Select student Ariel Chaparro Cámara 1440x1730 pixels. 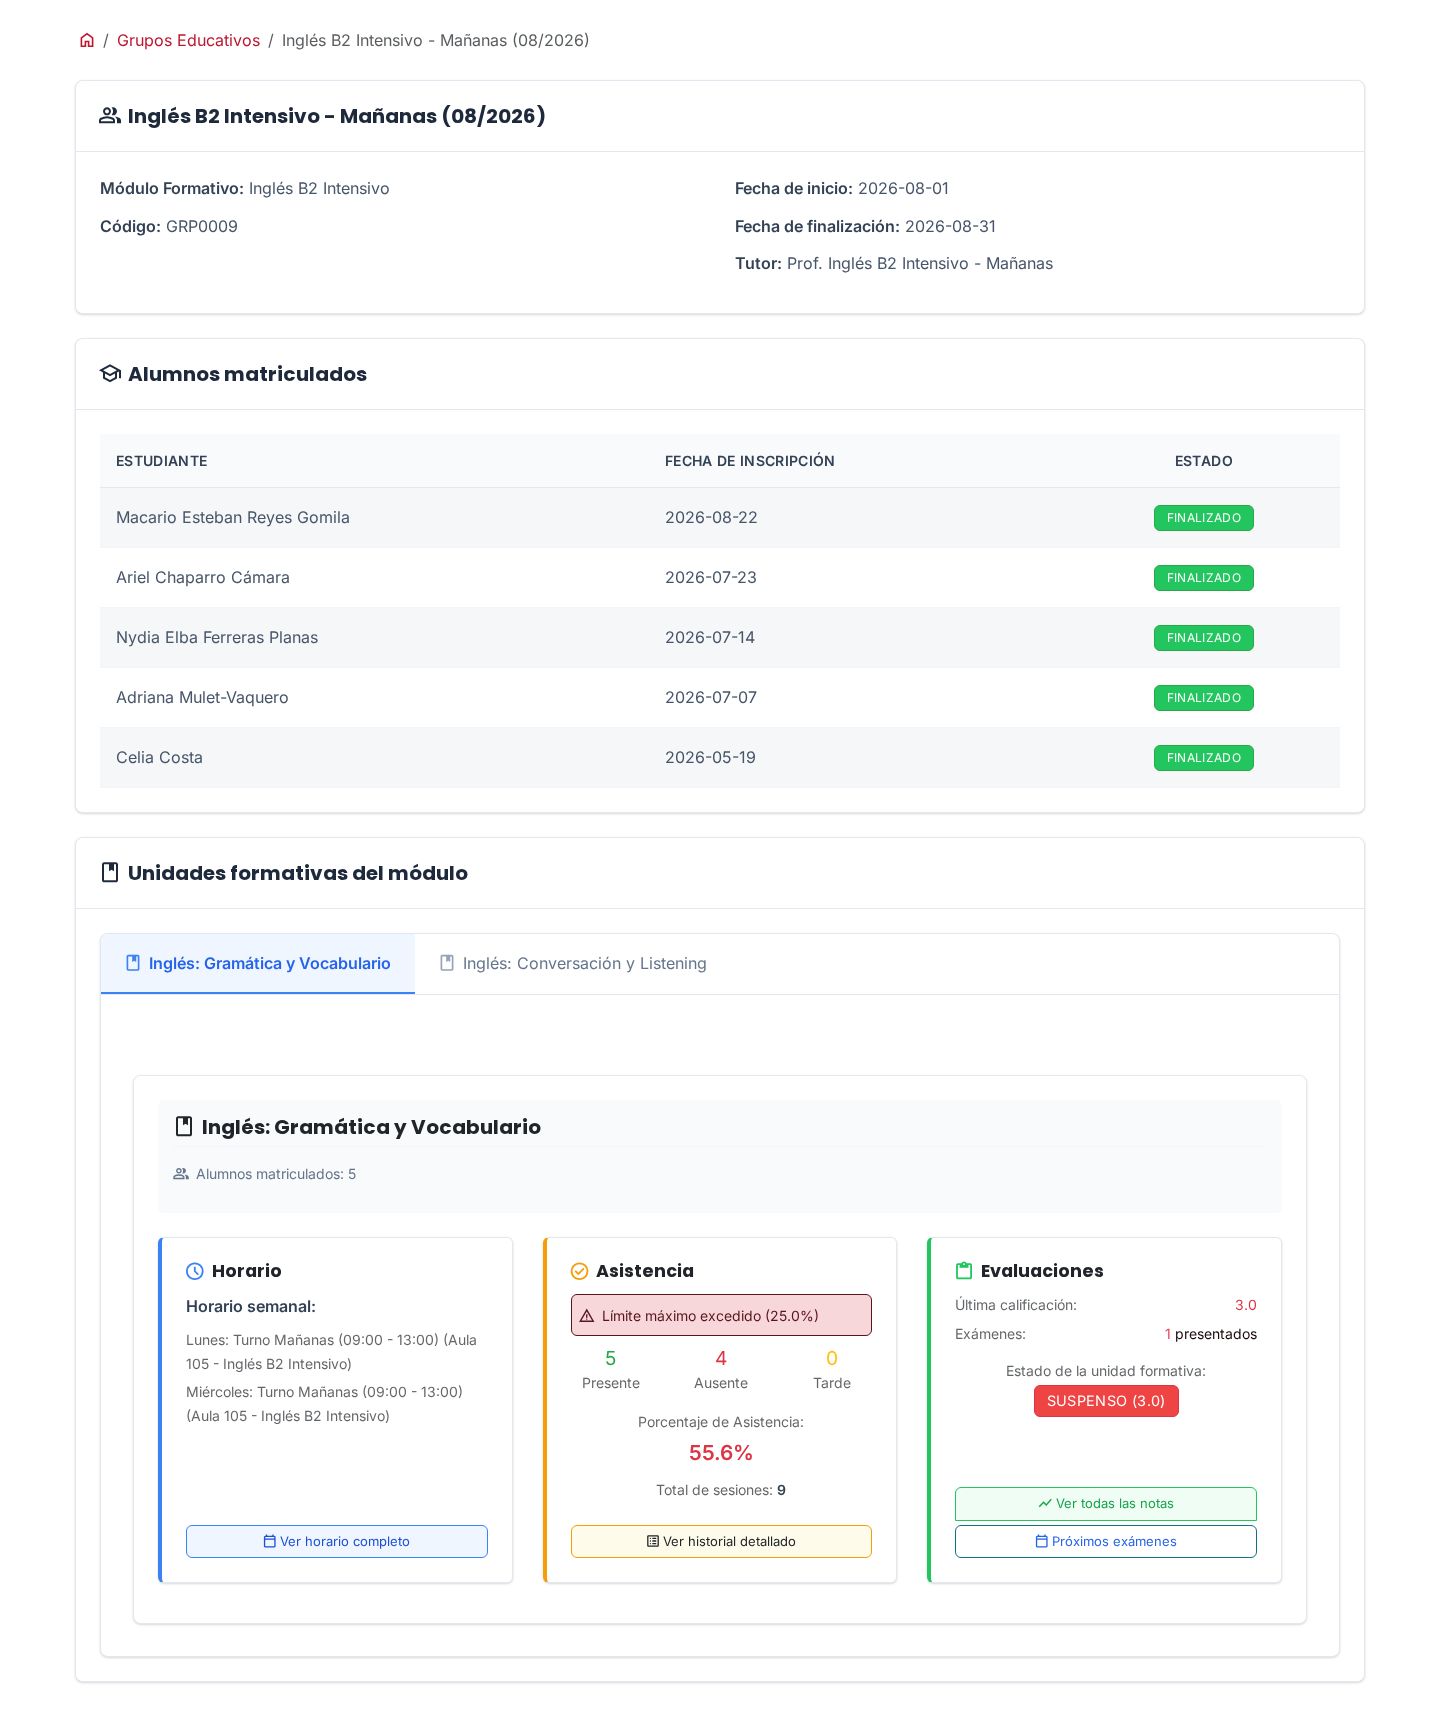203,578
